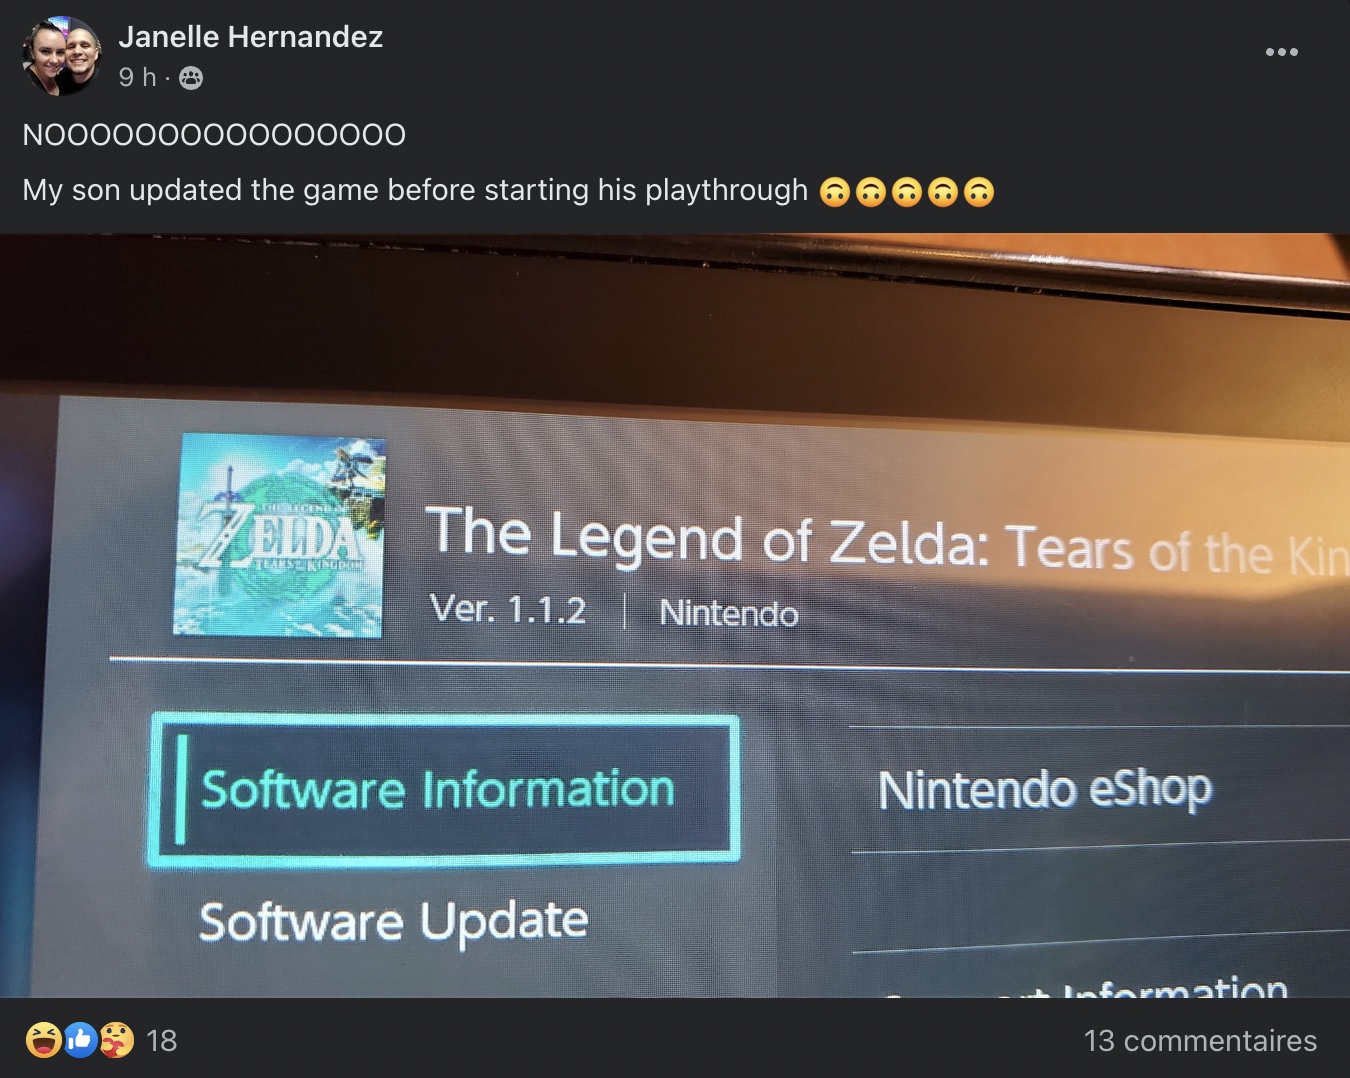The width and height of the screenshot is (1350, 1078).
Task: Open the three-dot post options menu
Action: (x=1281, y=52)
